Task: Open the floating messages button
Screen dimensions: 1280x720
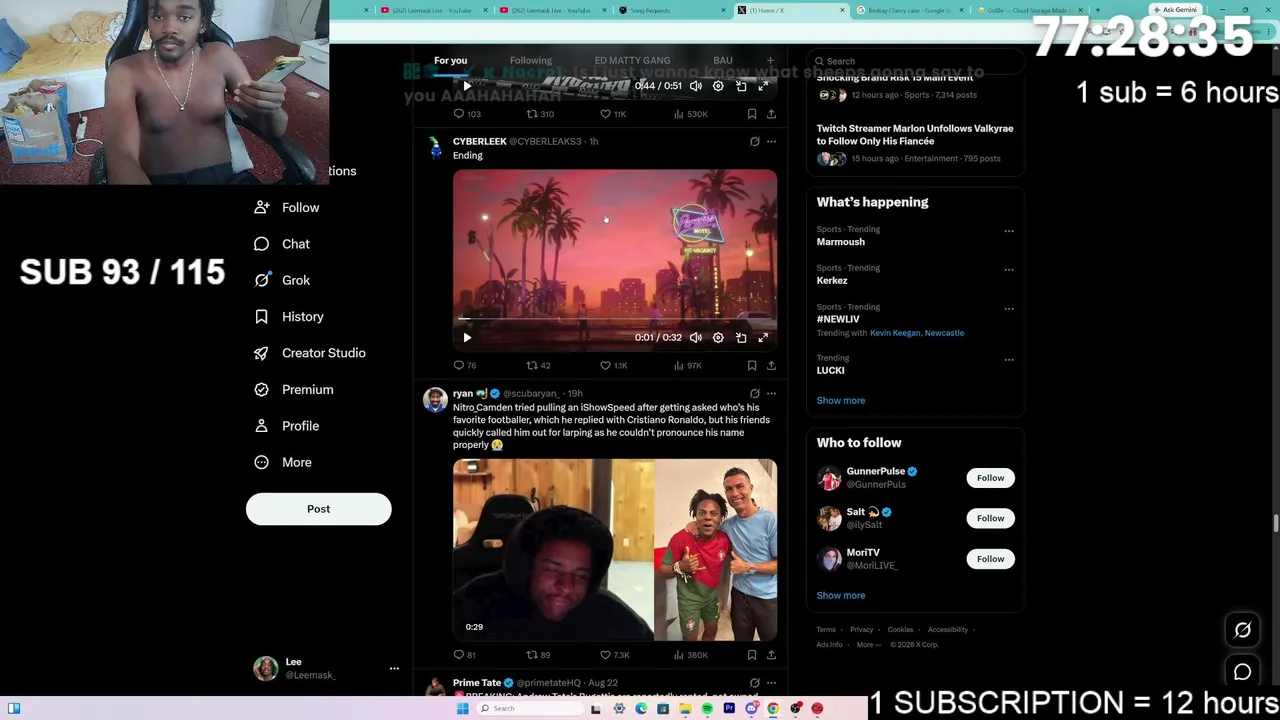Action: (1243, 672)
